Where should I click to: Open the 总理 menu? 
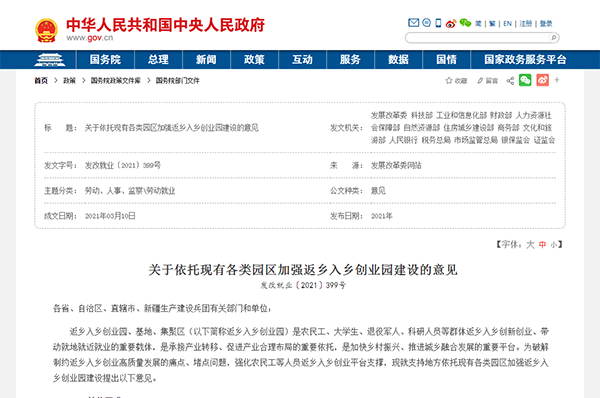158,60
